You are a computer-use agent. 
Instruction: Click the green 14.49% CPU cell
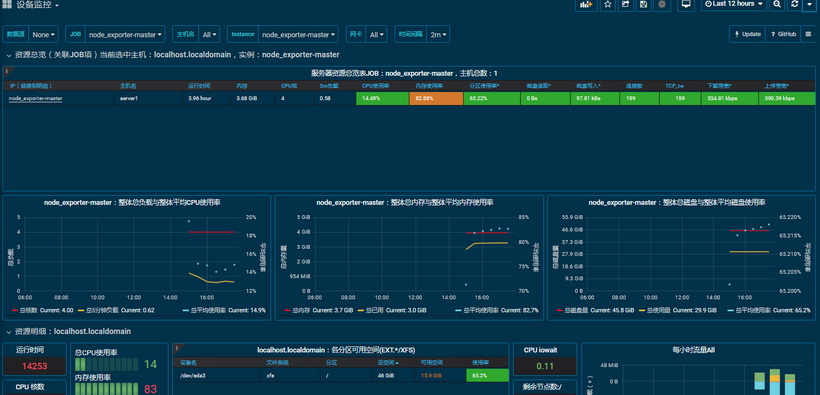(382, 98)
